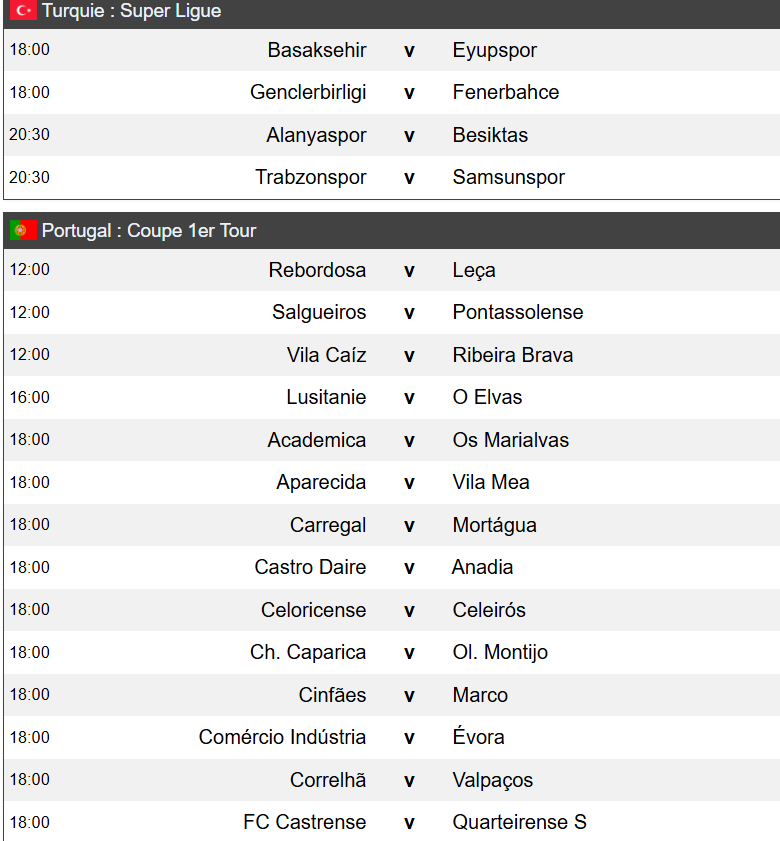Click the Turkey flag icon
The height and width of the screenshot is (841, 780).
[23, 12]
